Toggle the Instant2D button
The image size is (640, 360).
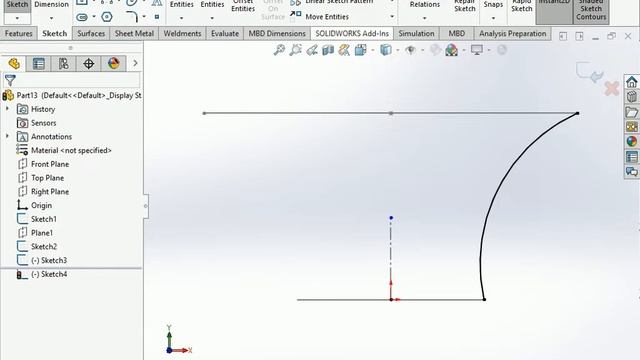point(554,11)
